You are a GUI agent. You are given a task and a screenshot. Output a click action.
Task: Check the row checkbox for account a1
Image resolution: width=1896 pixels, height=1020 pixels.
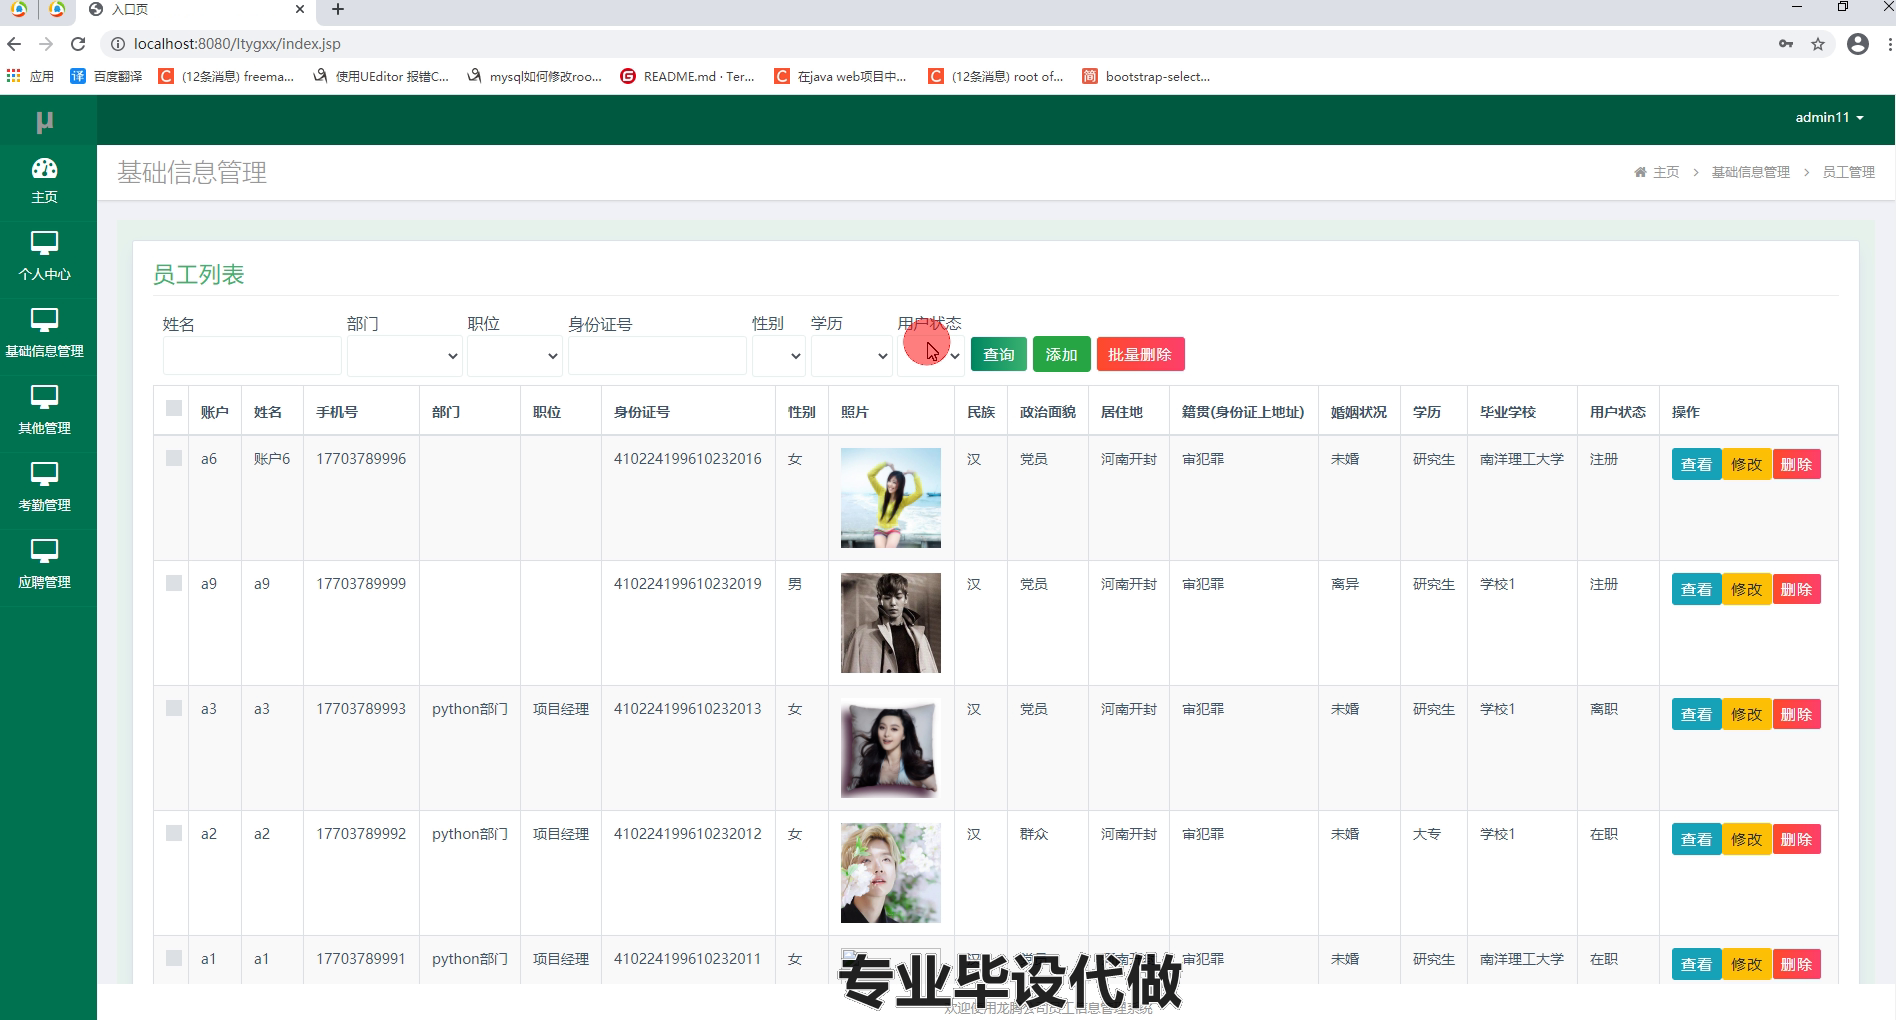[174, 958]
